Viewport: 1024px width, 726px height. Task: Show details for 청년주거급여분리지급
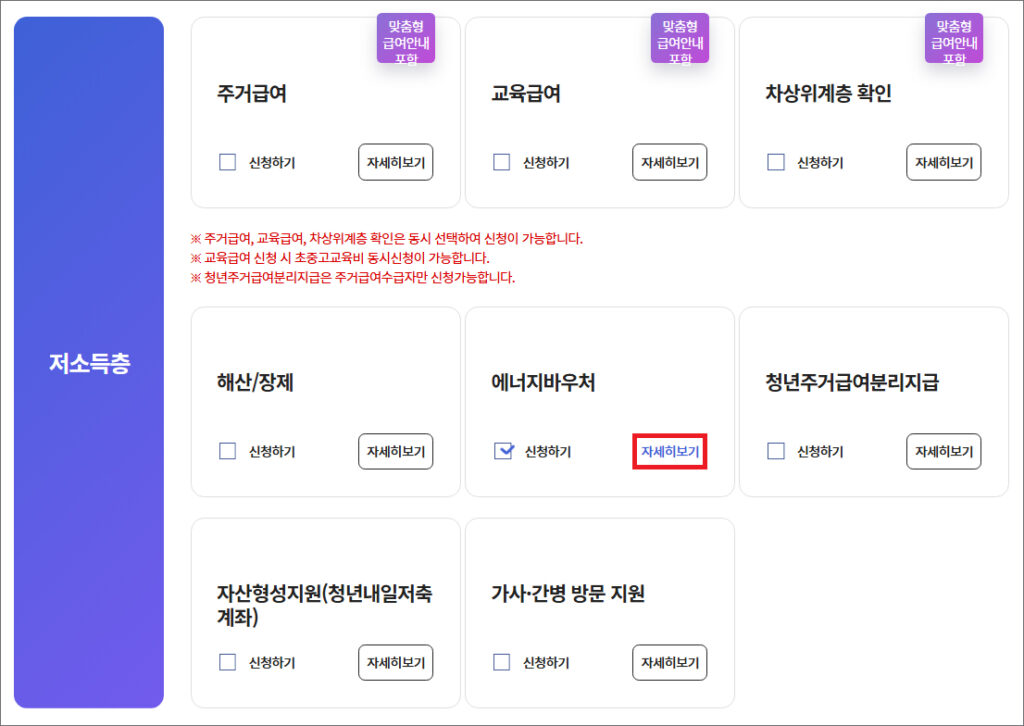[943, 451]
